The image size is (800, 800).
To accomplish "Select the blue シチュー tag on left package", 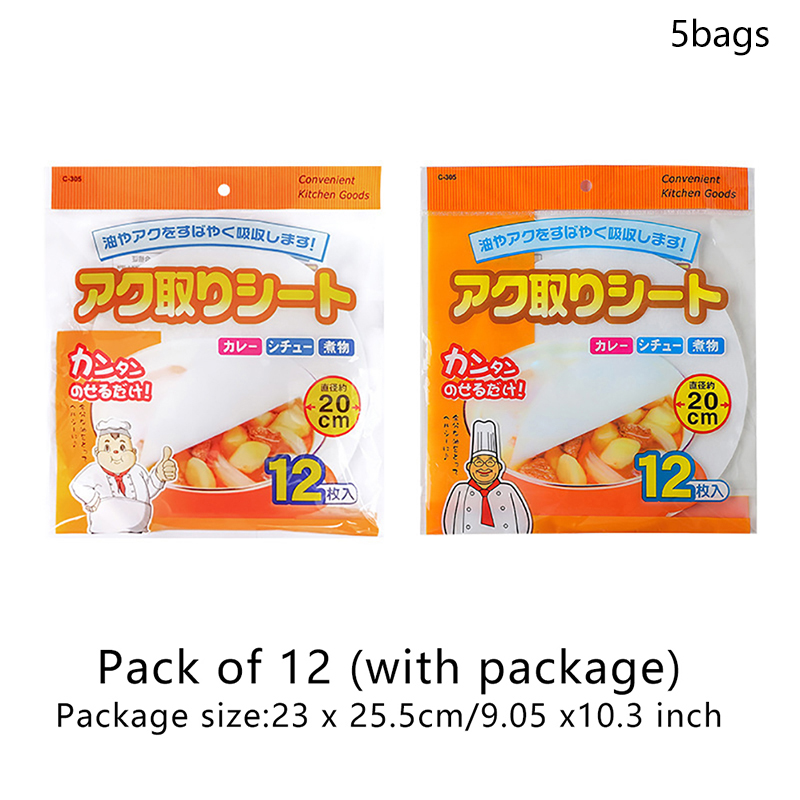I will tap(289, 346).
